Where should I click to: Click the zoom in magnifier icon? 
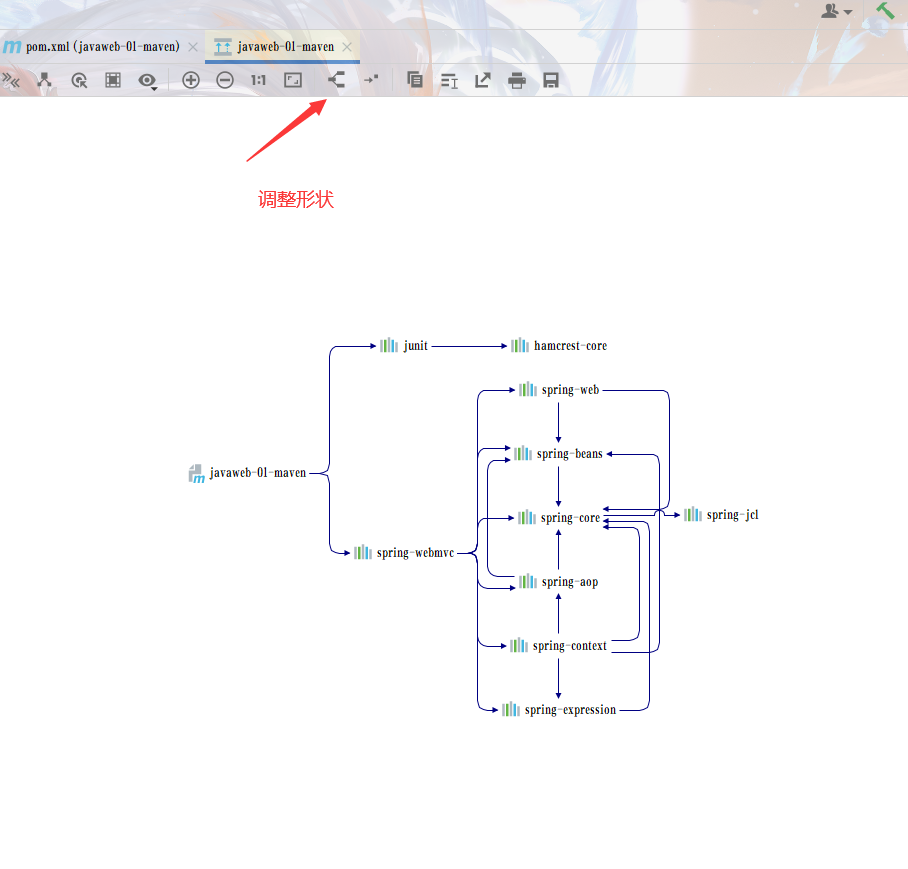[191, 80]
